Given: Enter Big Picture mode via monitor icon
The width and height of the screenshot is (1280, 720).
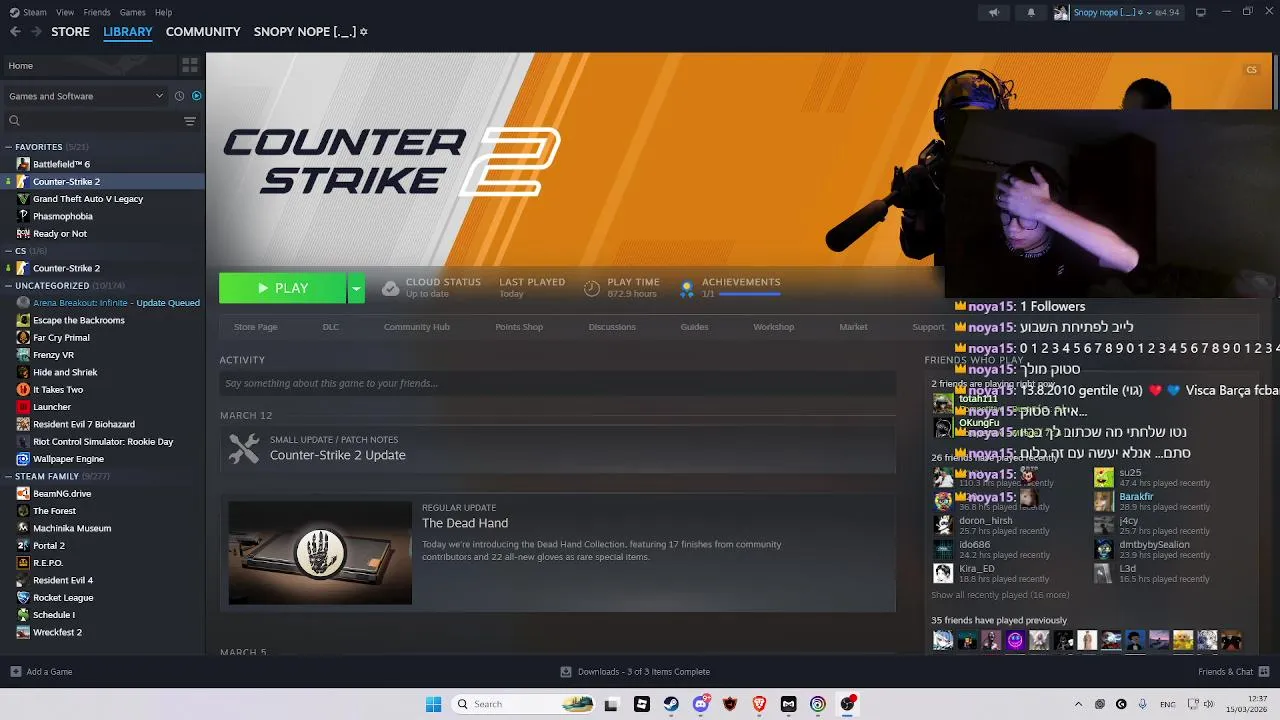Looking at the screenshot, I should click(x=1201, y=12).
